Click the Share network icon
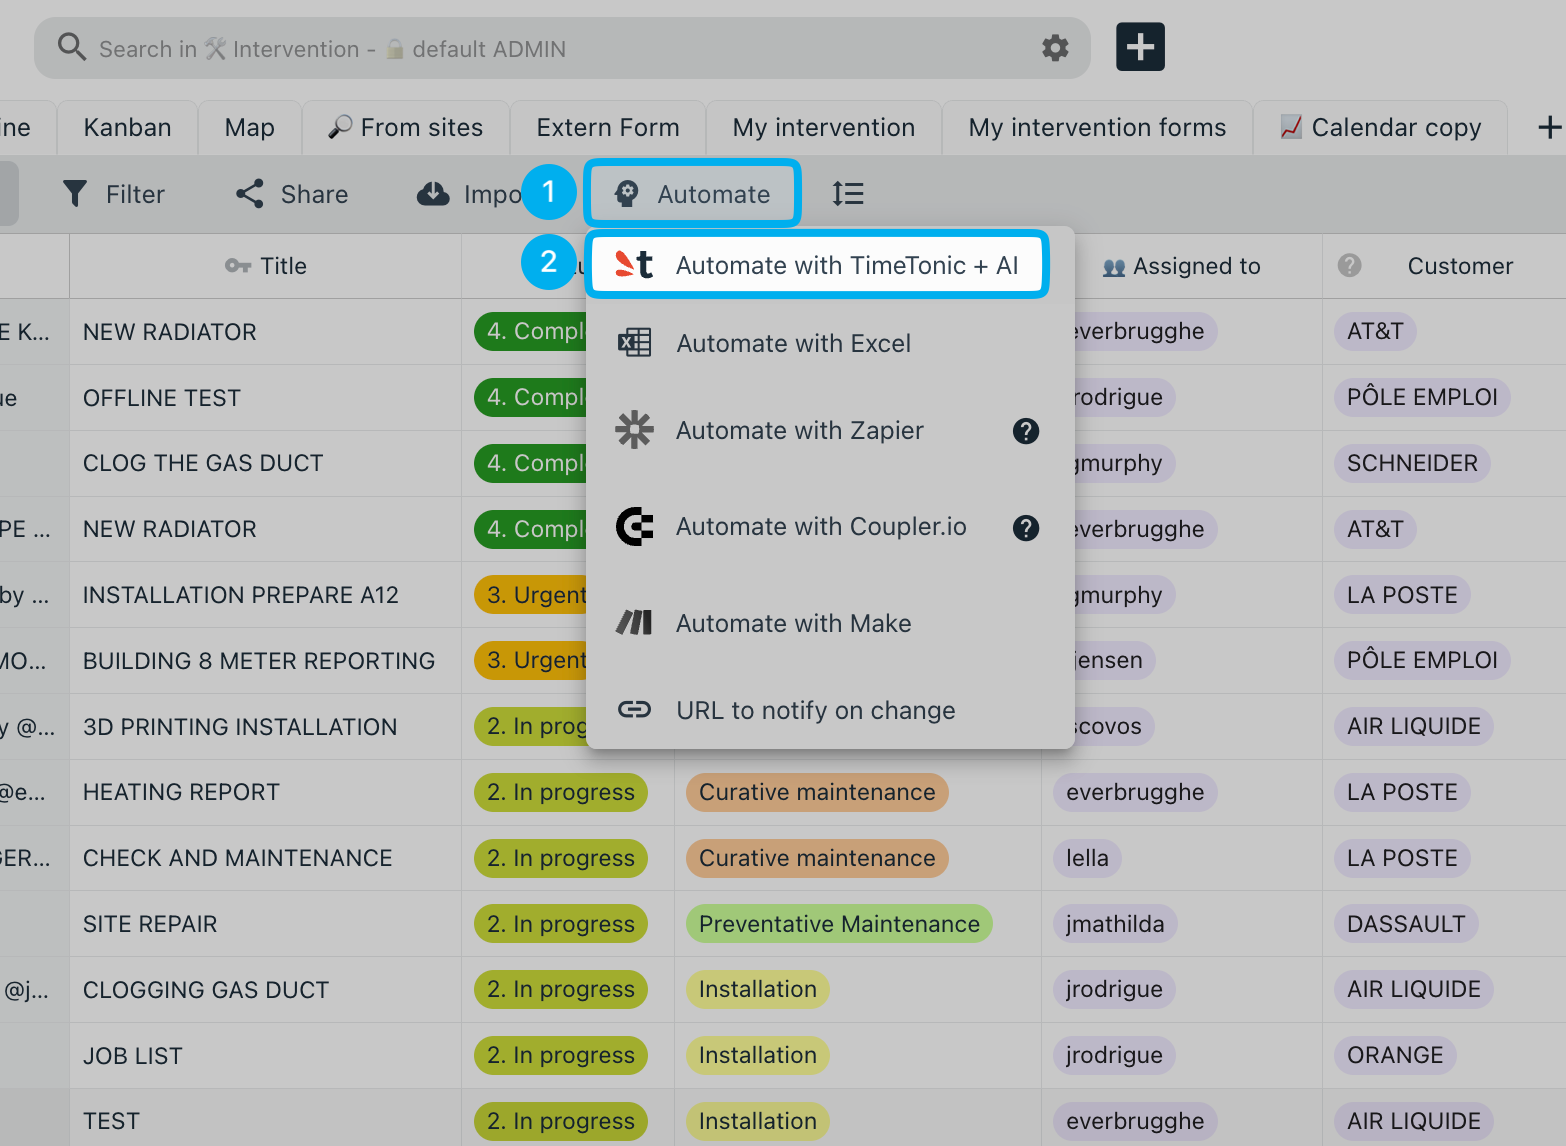Image resolution: width=1566 pixels, height=1146 pixels. [250, 194]
